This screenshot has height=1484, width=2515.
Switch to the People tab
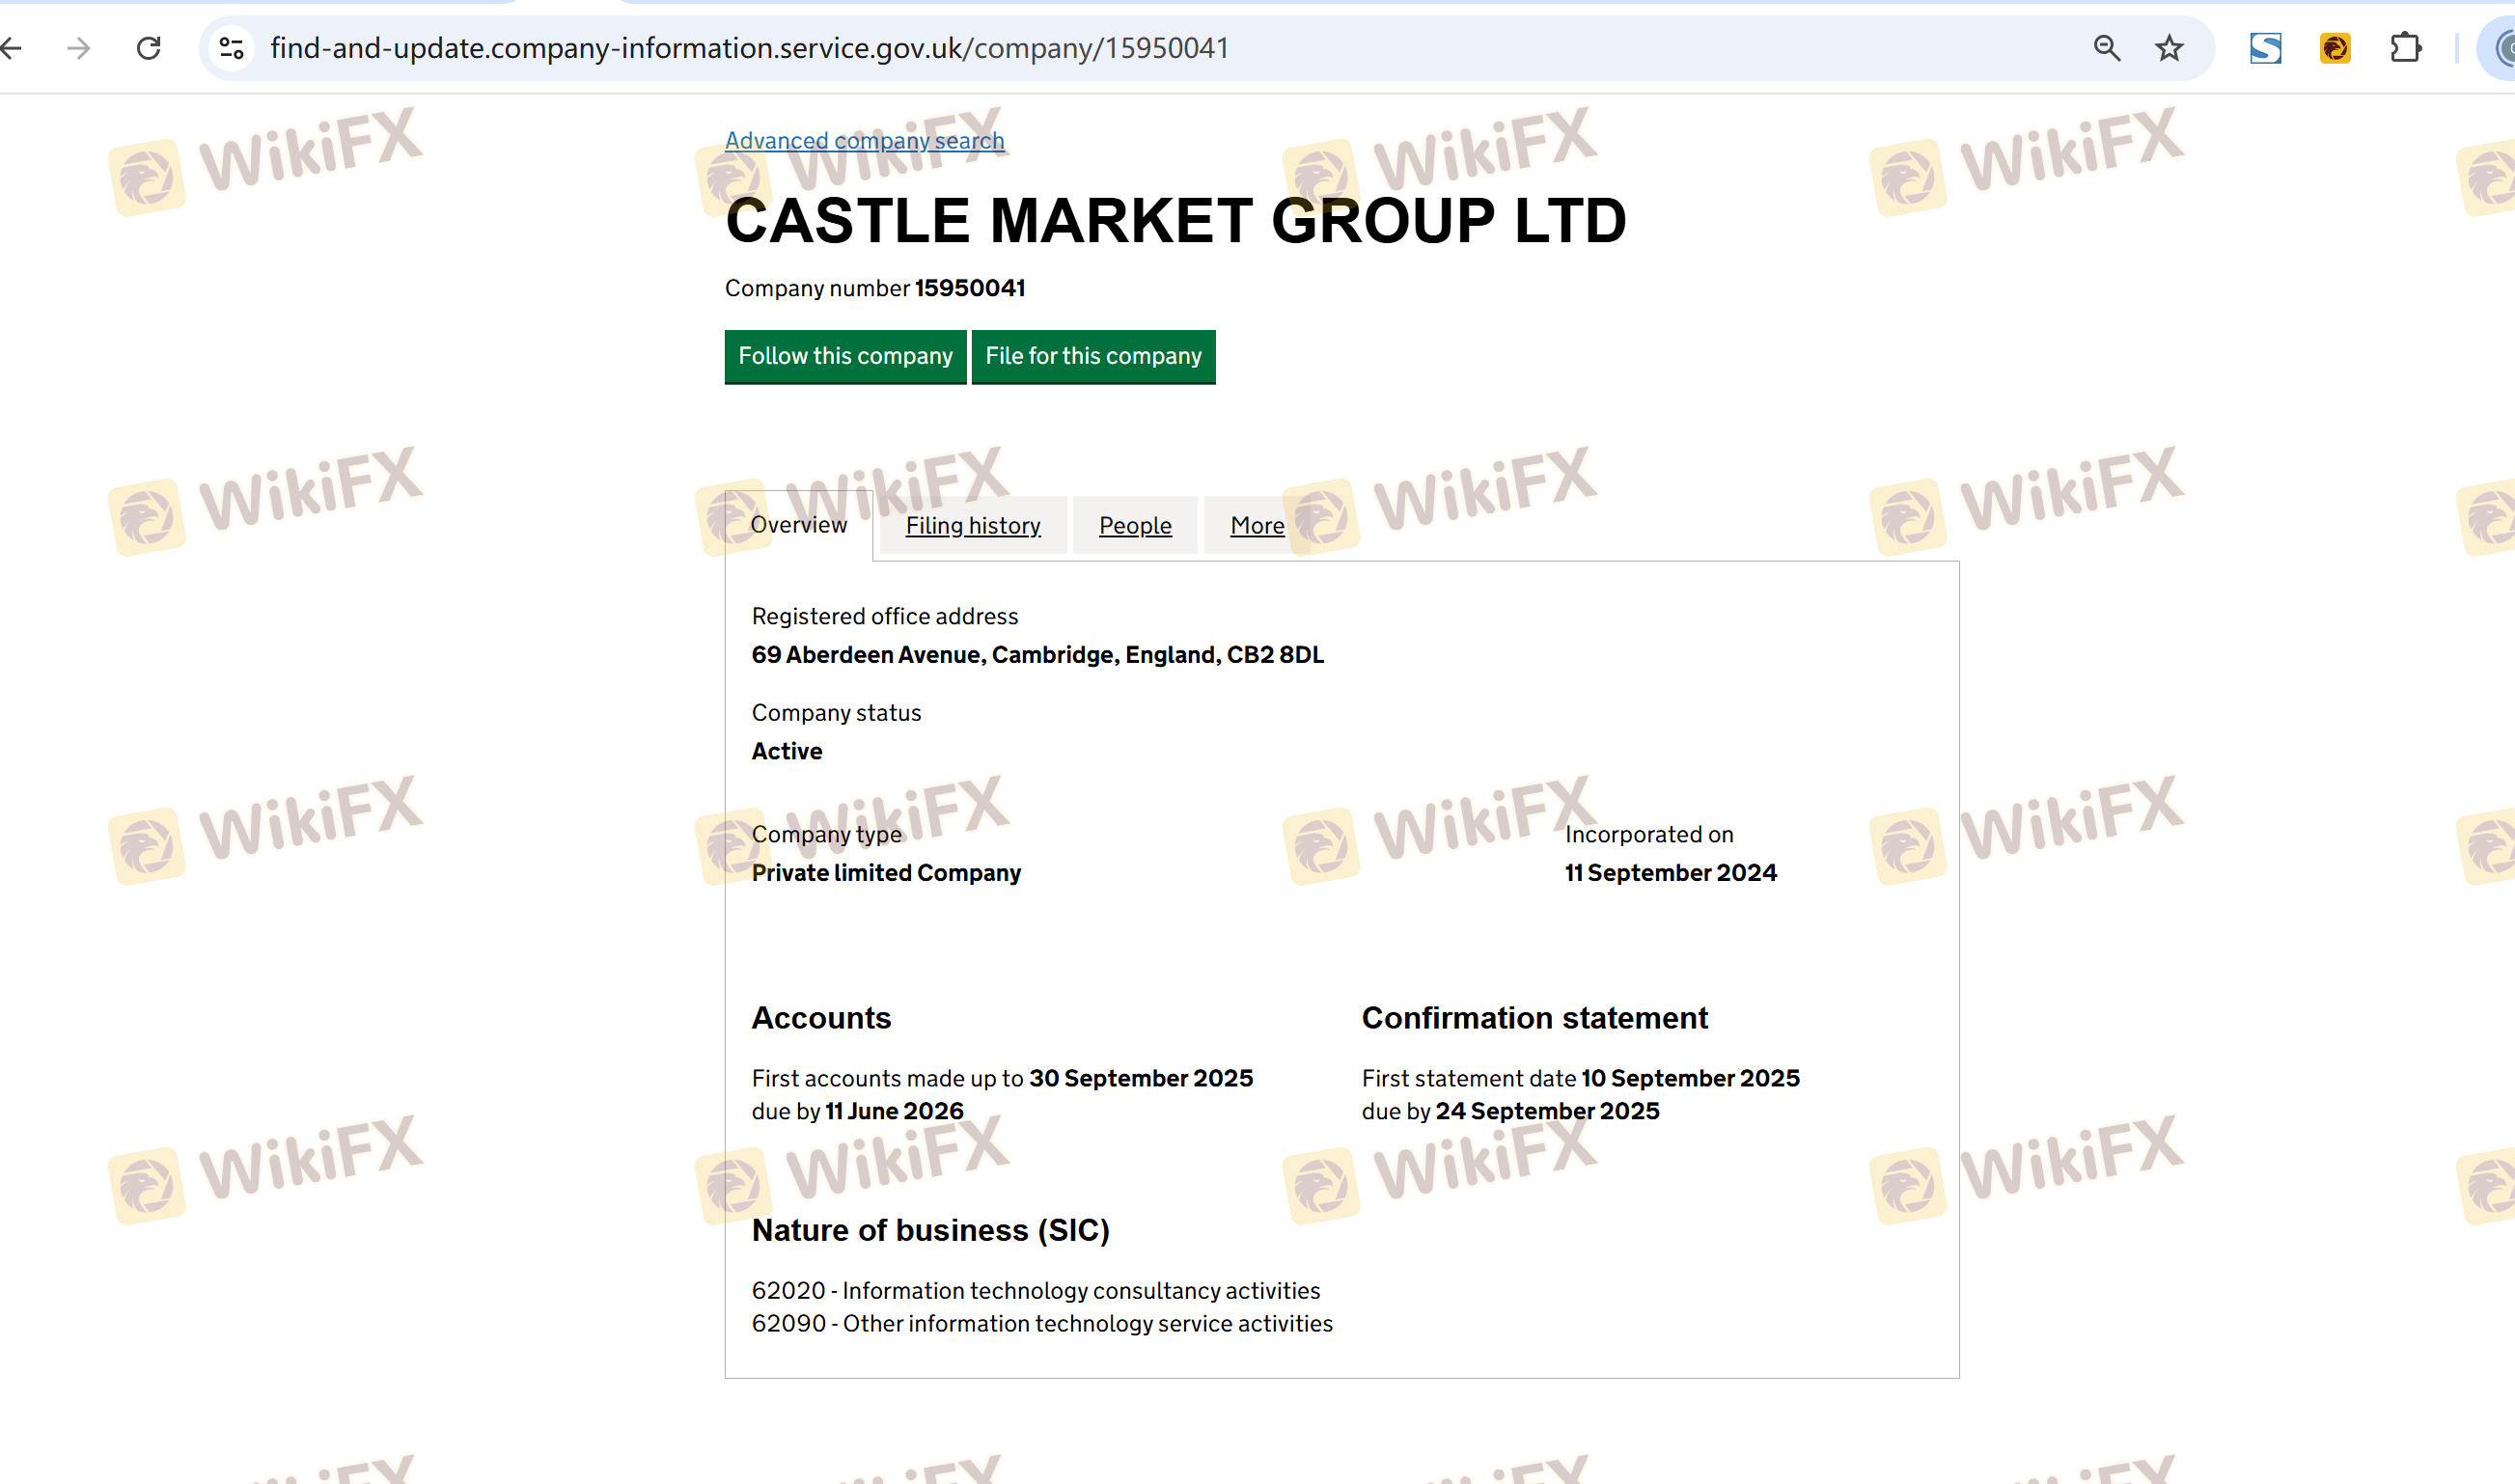coord(1134,526)
